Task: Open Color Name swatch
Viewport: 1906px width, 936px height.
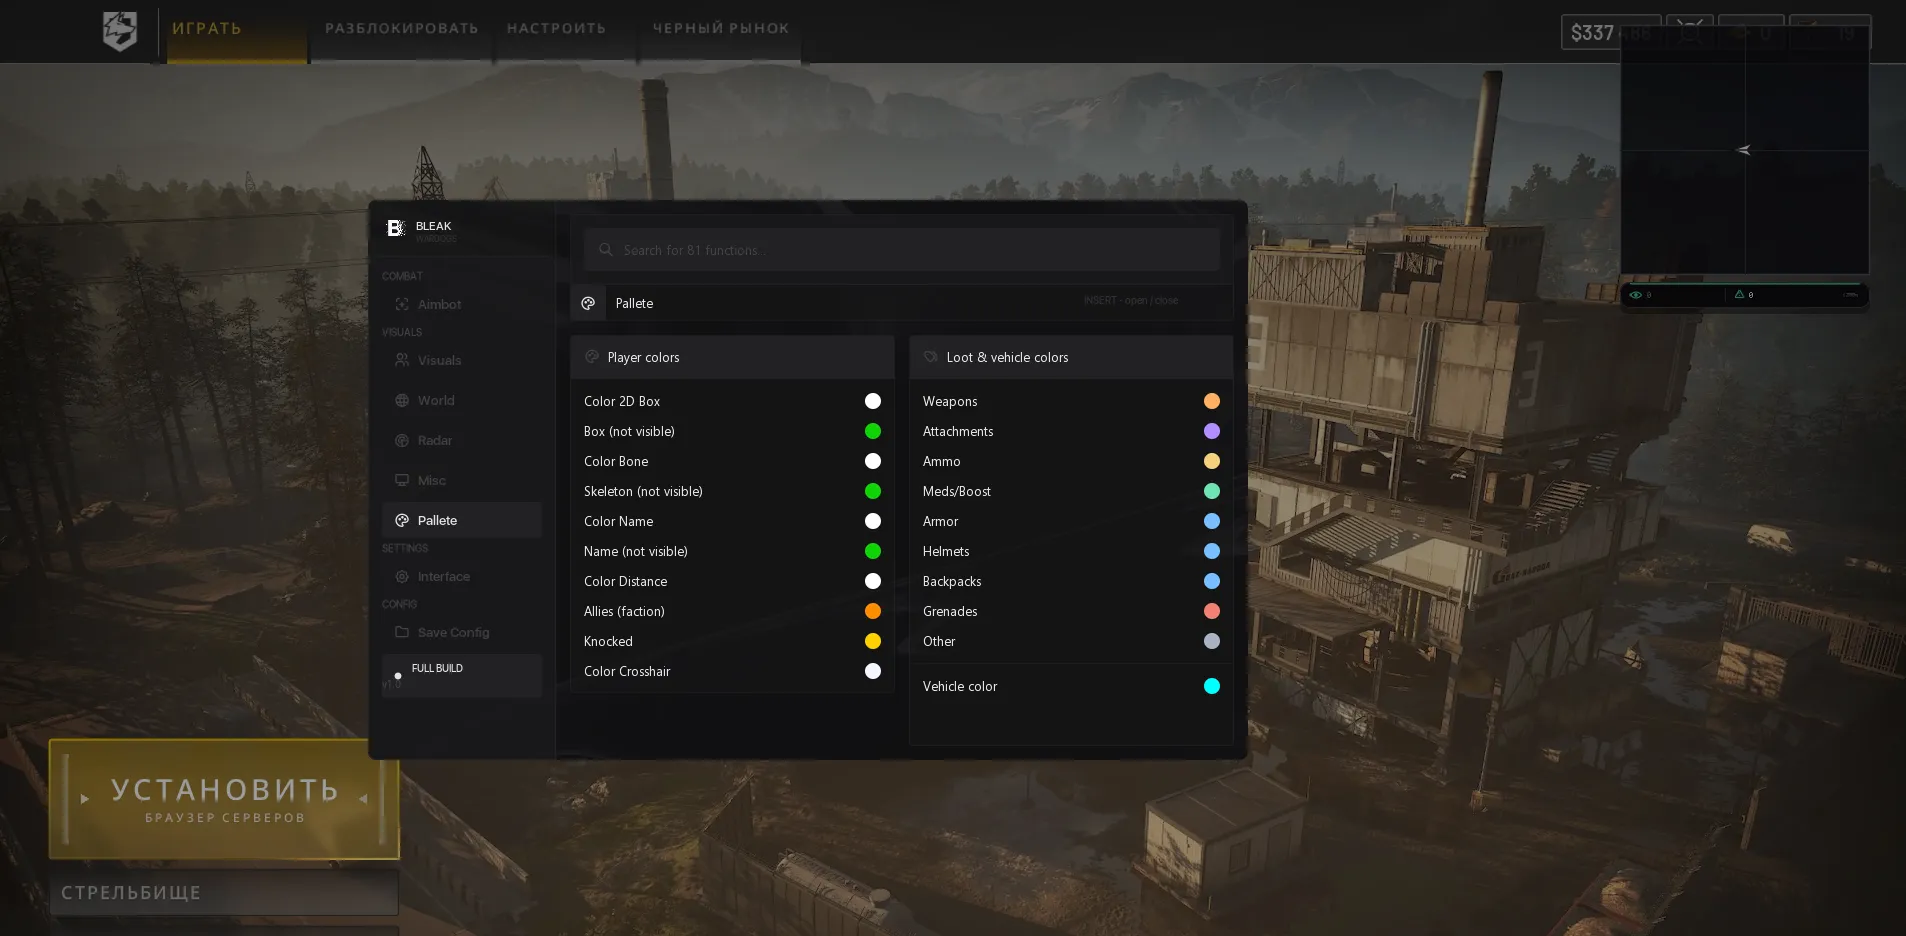Action: (873, 521)
